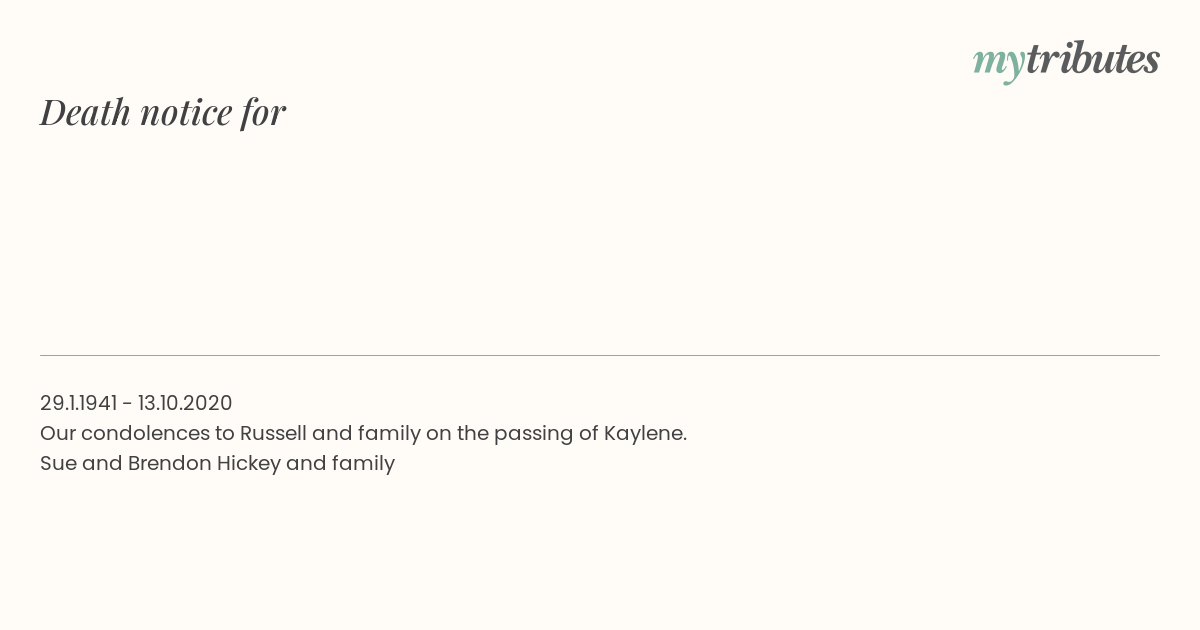This screenshot has height=630, width=1200.
Task: Click the mytributes logo
Action: coord(1066,60)
